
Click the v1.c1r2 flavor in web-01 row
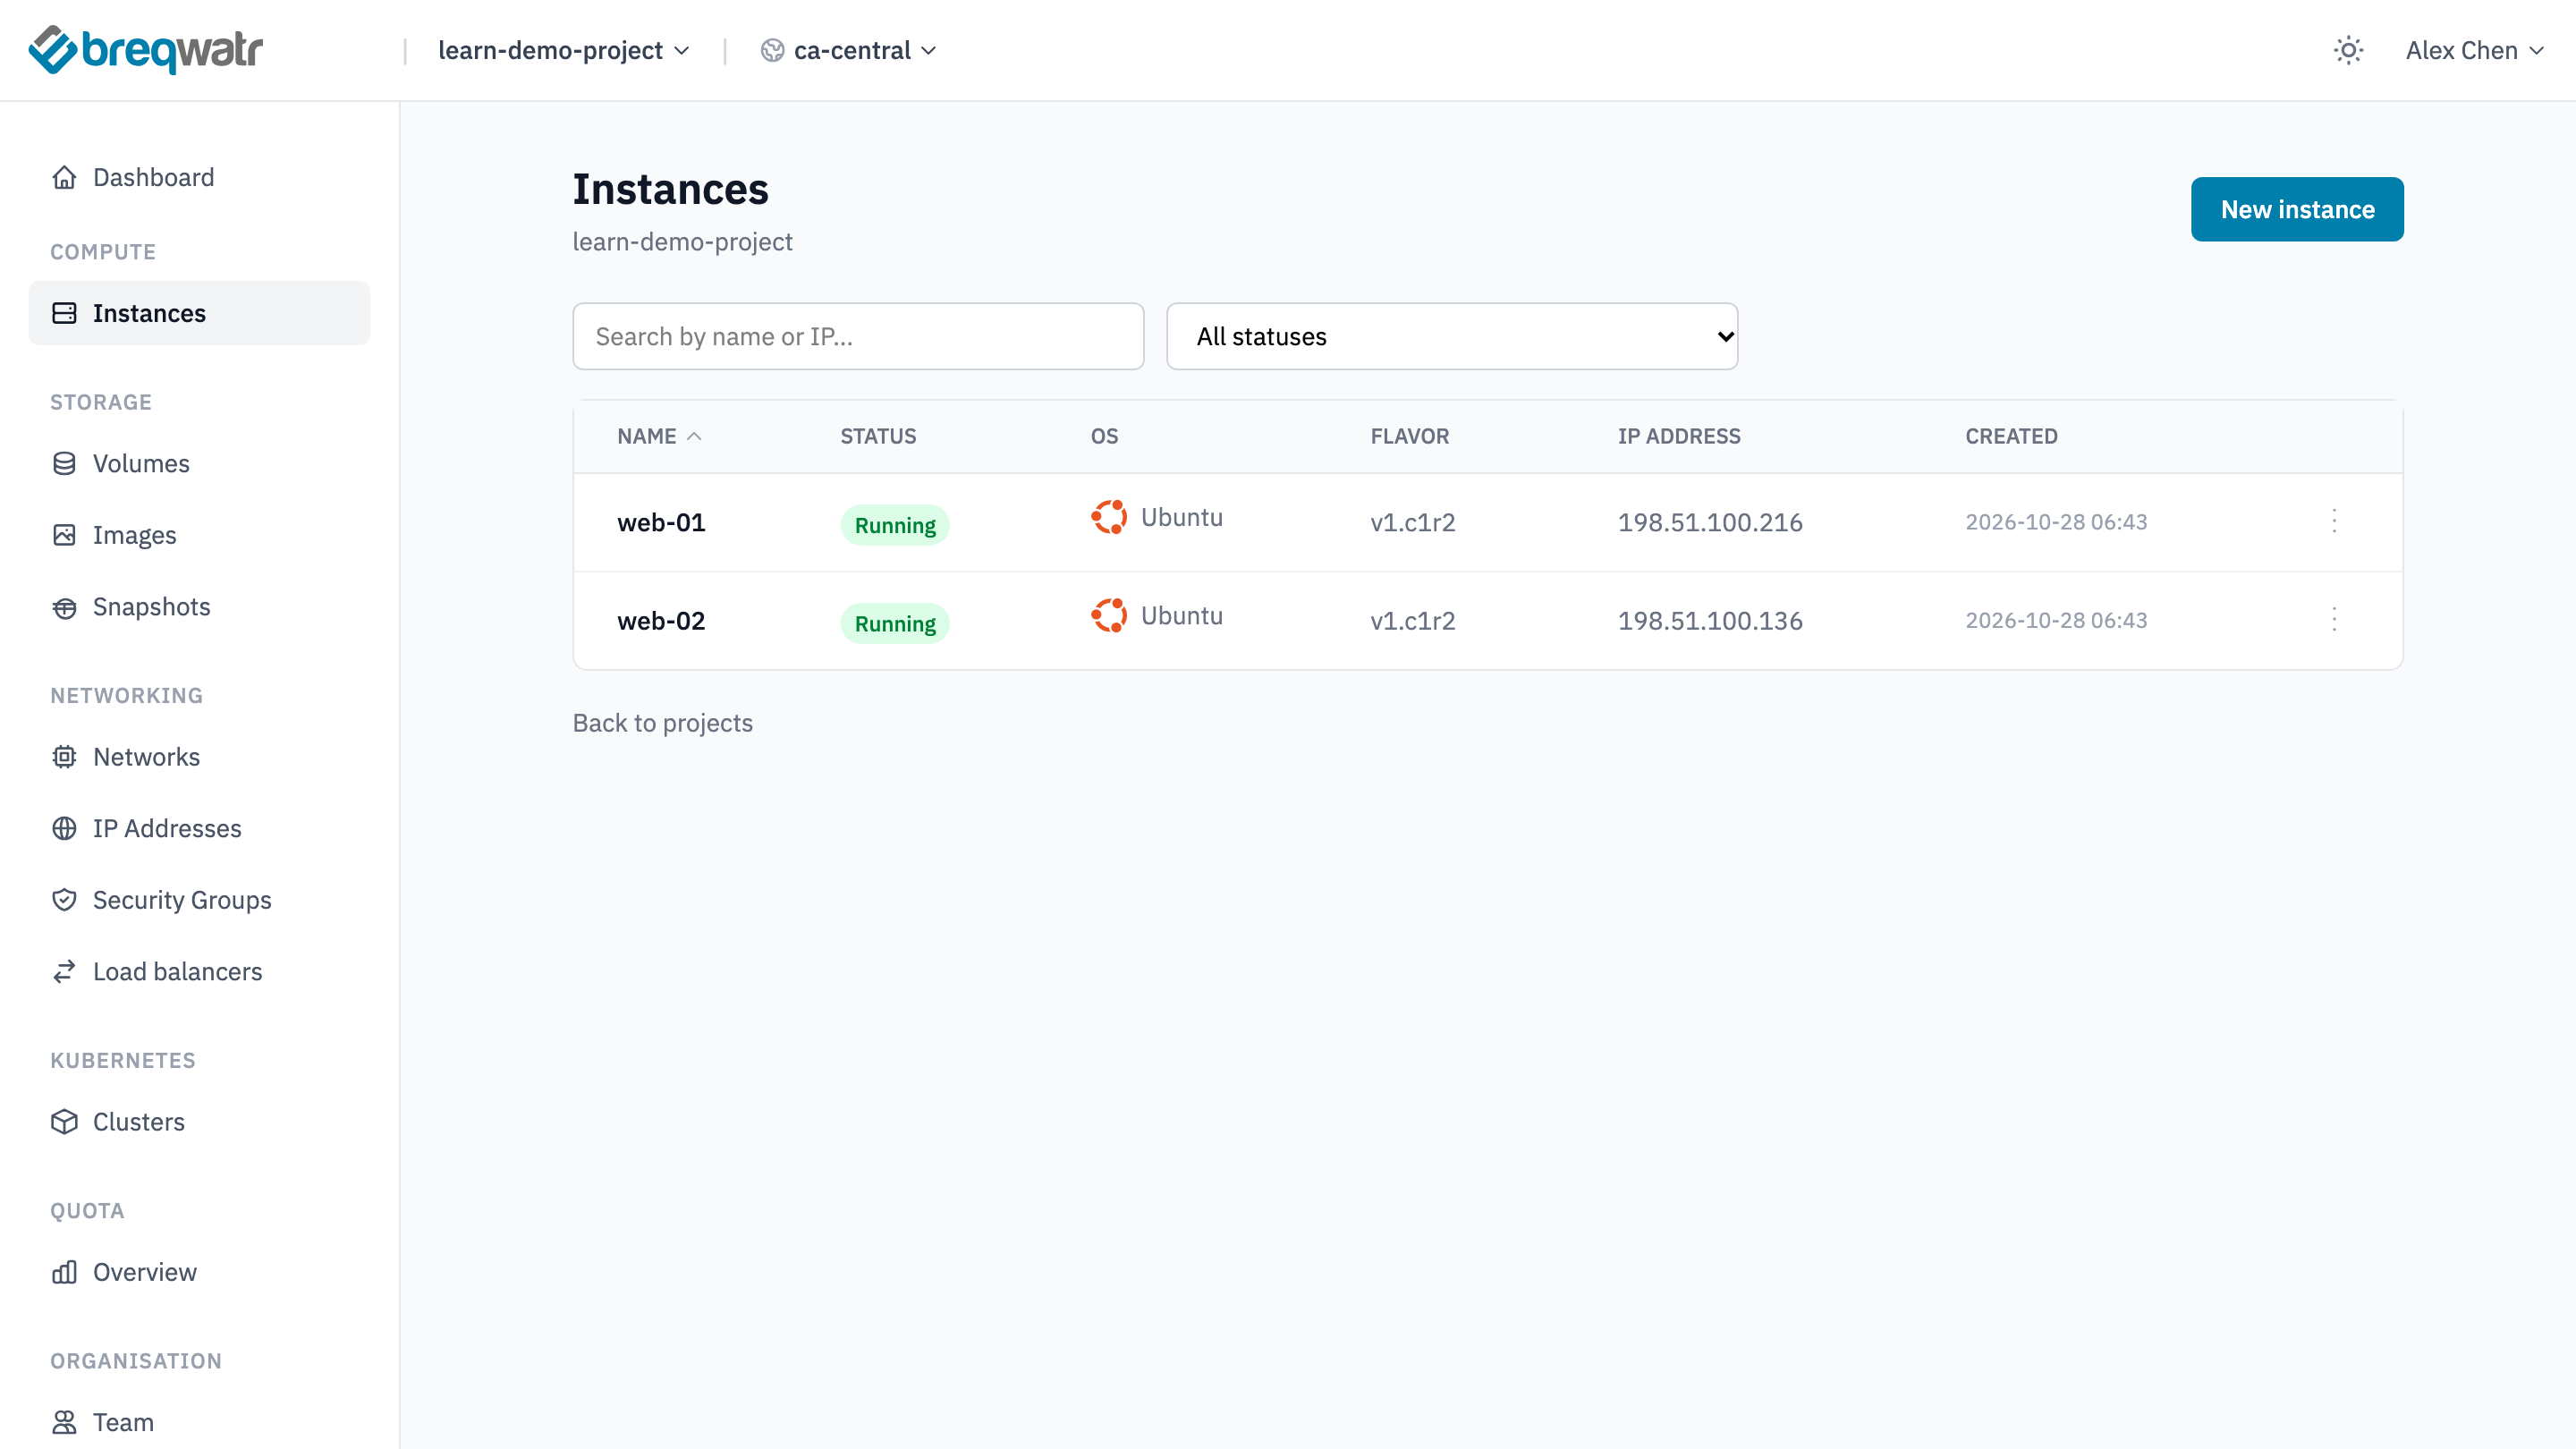pos(1412,522)
